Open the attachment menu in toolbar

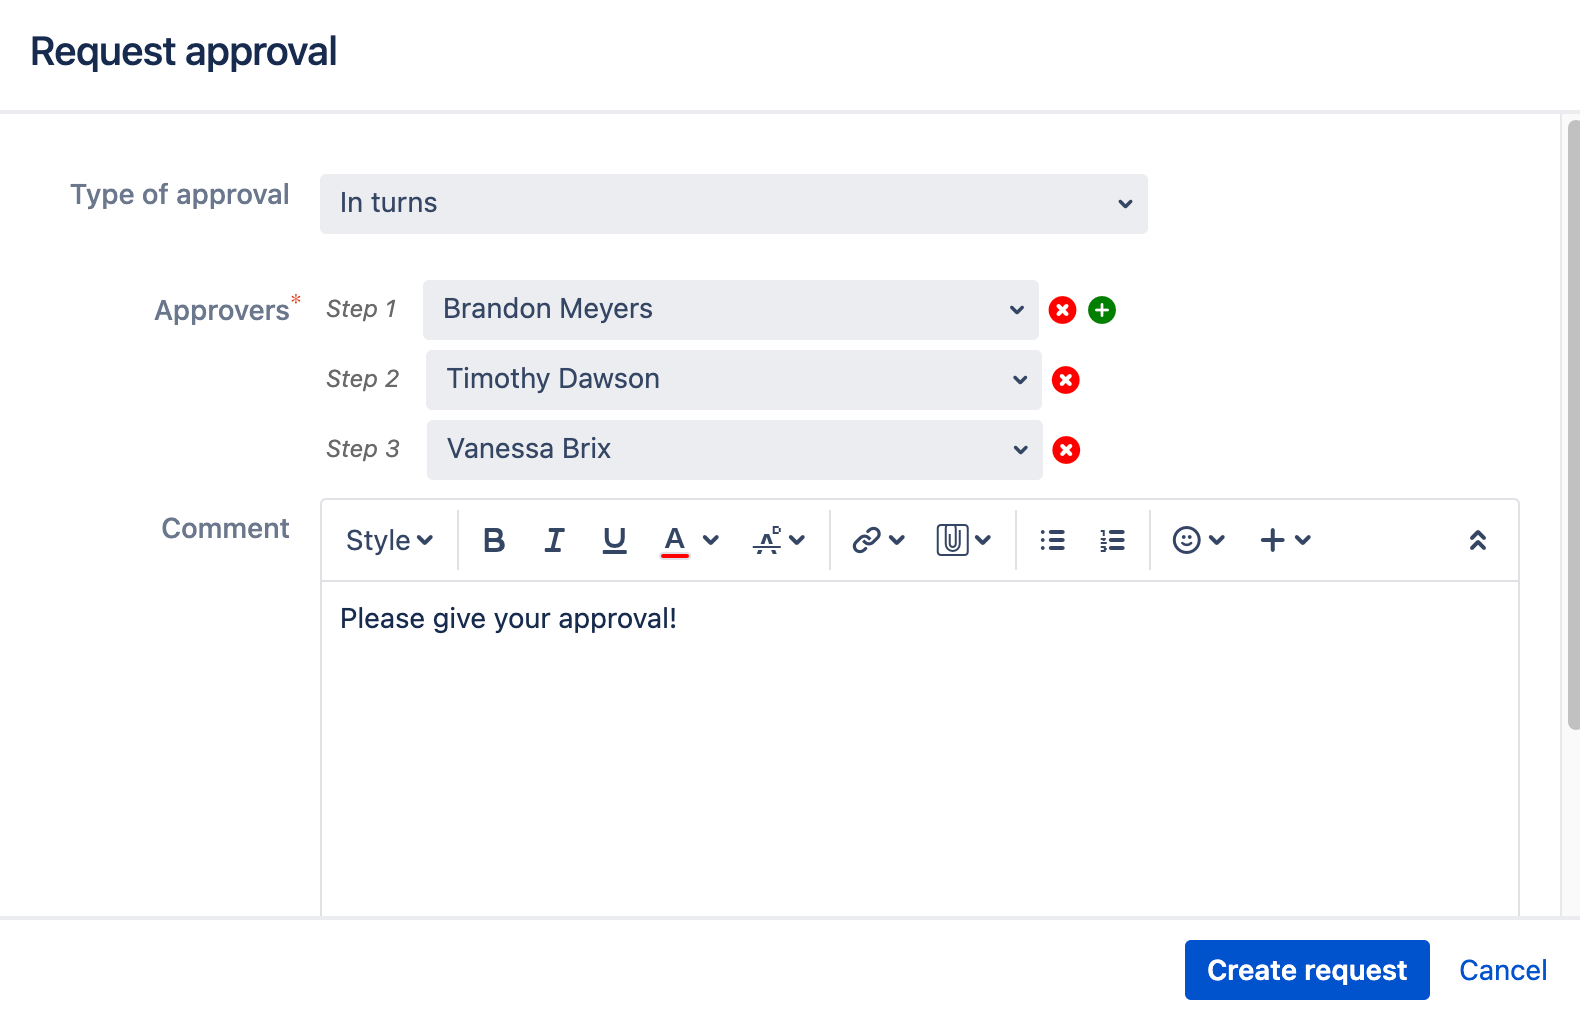click(x=964, y=540)
